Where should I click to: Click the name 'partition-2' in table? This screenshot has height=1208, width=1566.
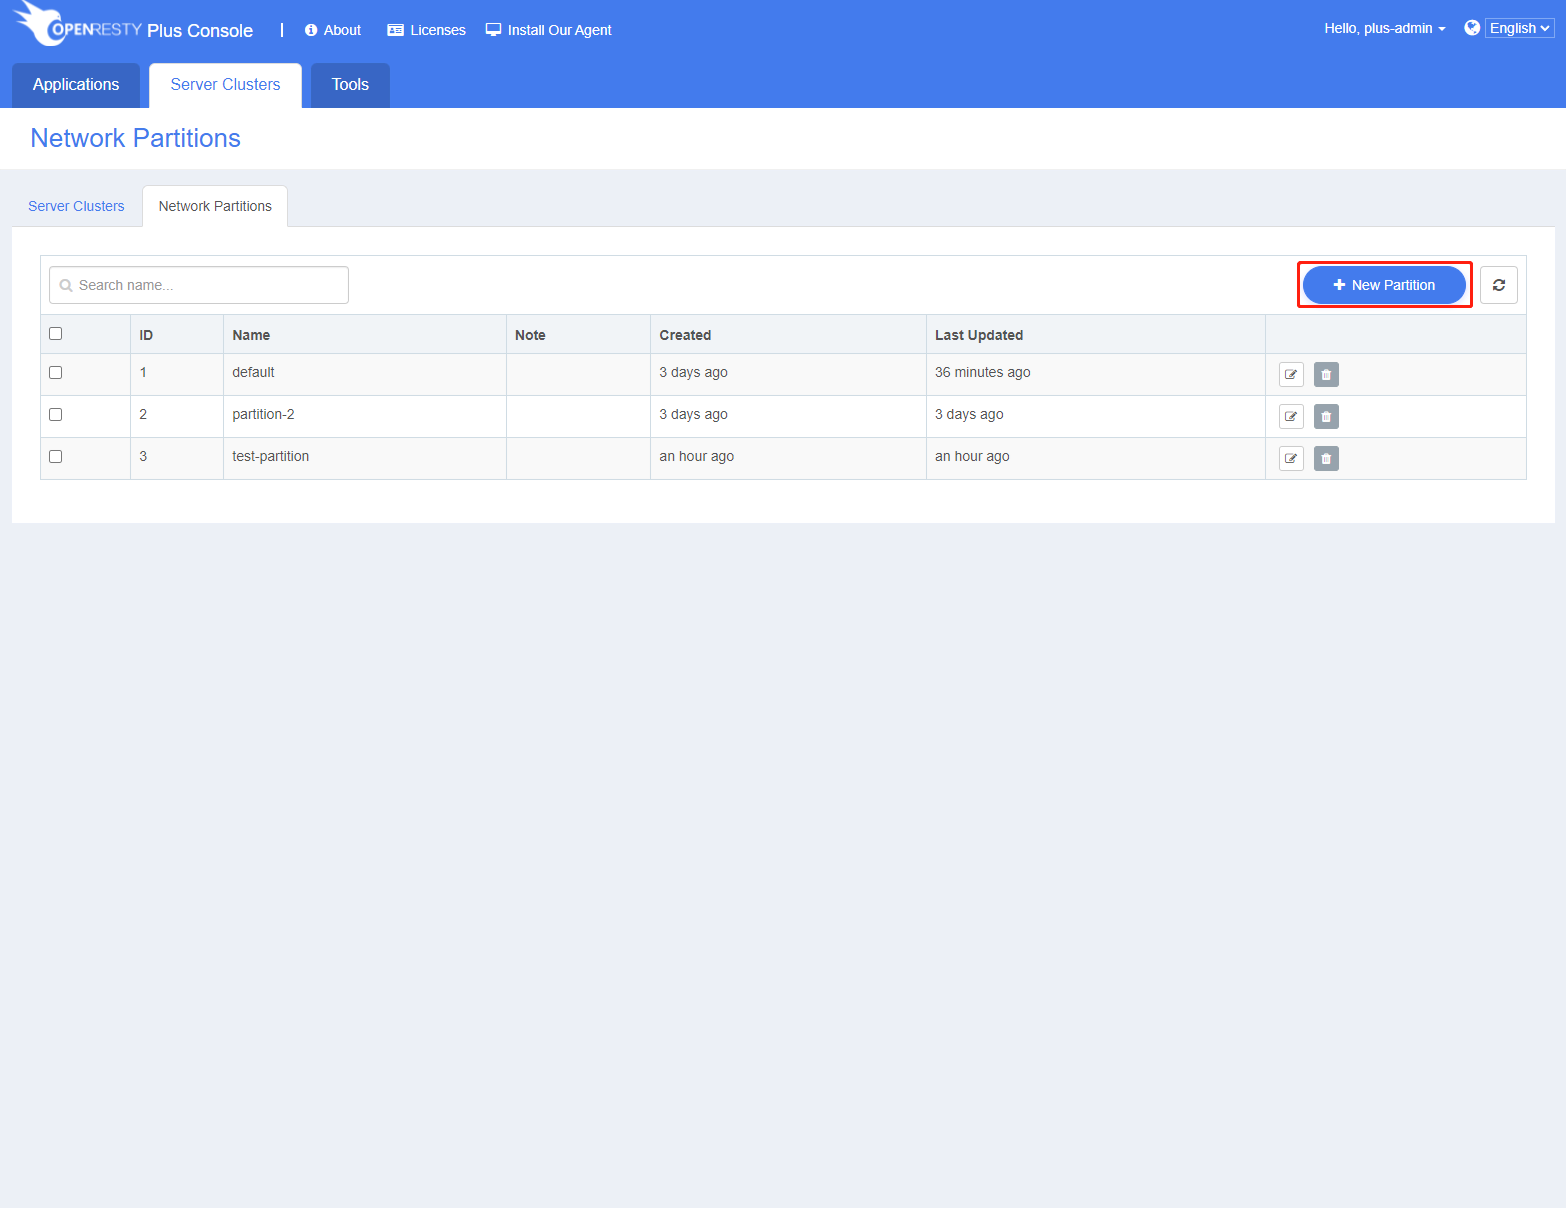click(x=263, y=414)
